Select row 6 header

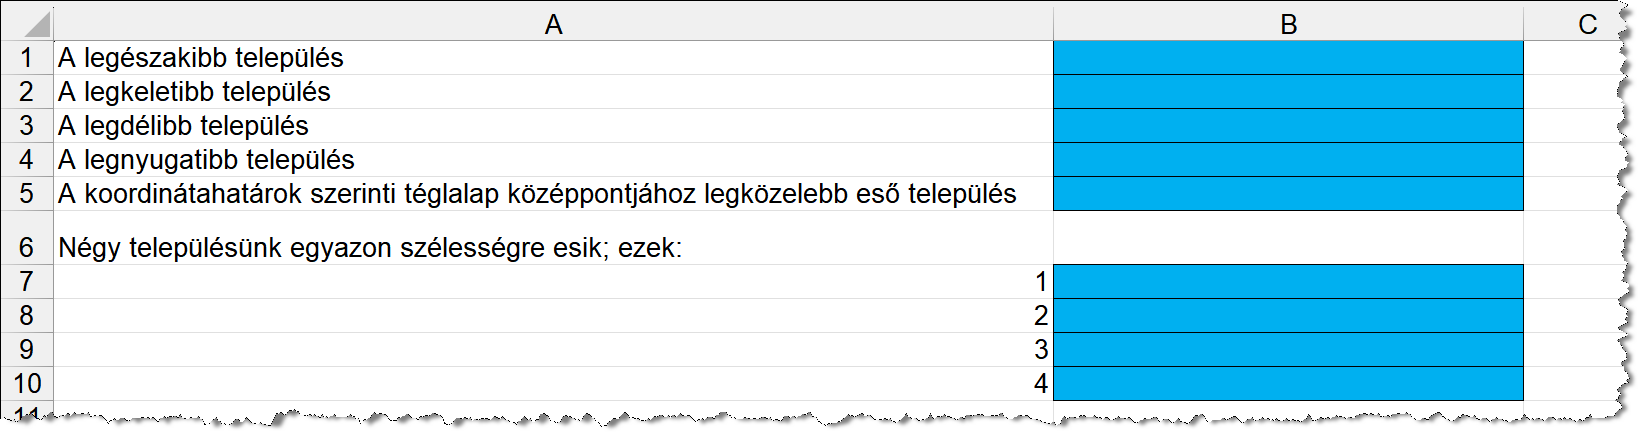[x=27, y=247]
